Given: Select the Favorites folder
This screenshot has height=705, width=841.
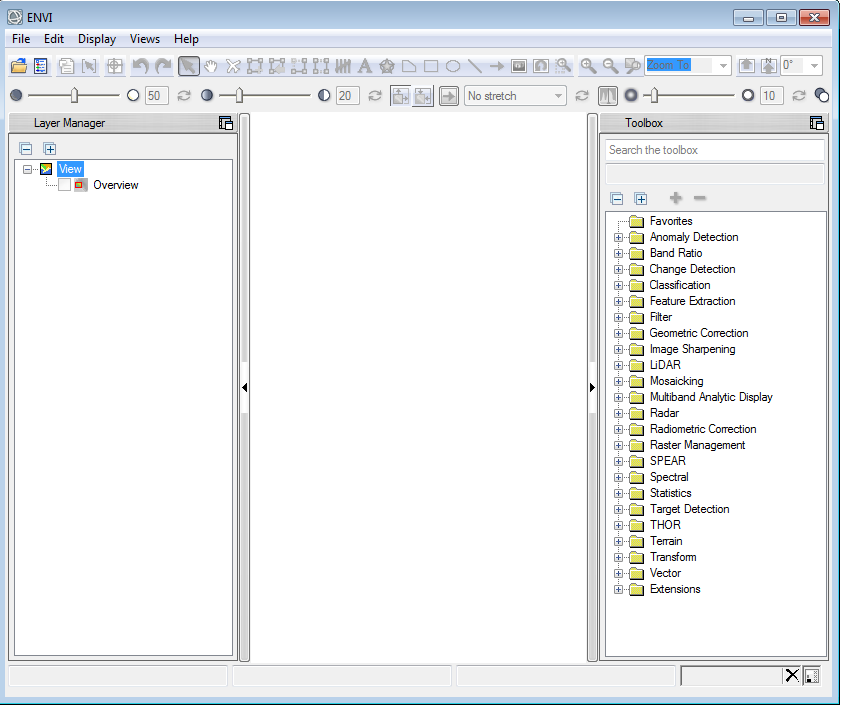Looking at the screenshot, I should (670, 221).
